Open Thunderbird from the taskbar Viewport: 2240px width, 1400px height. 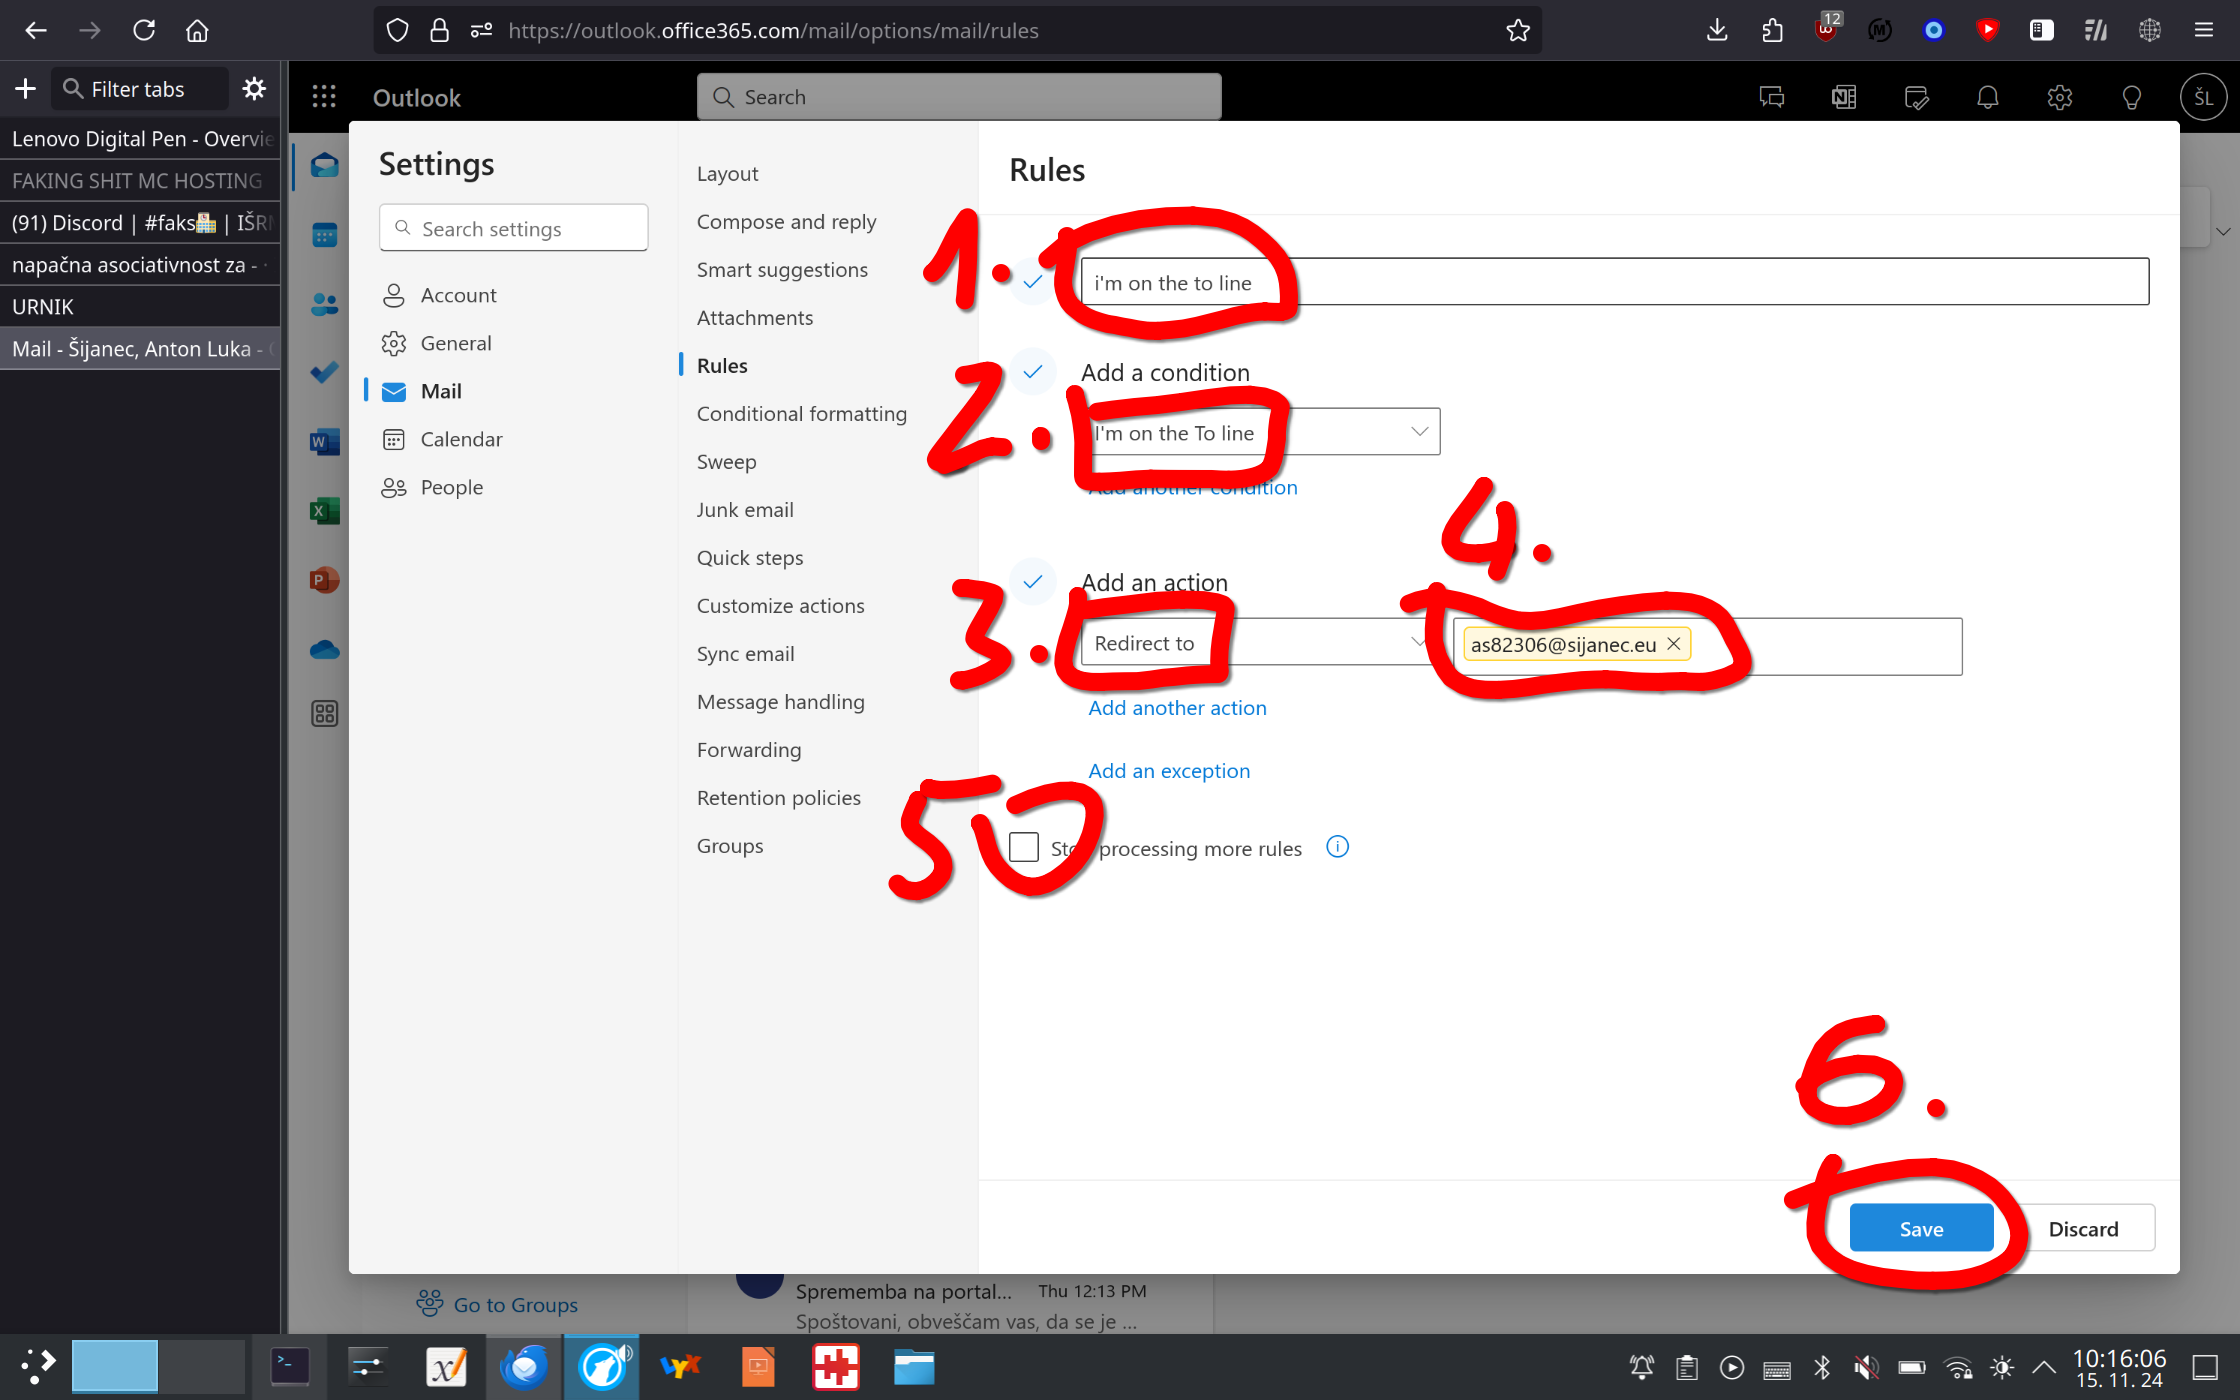tap(525, 1367)
